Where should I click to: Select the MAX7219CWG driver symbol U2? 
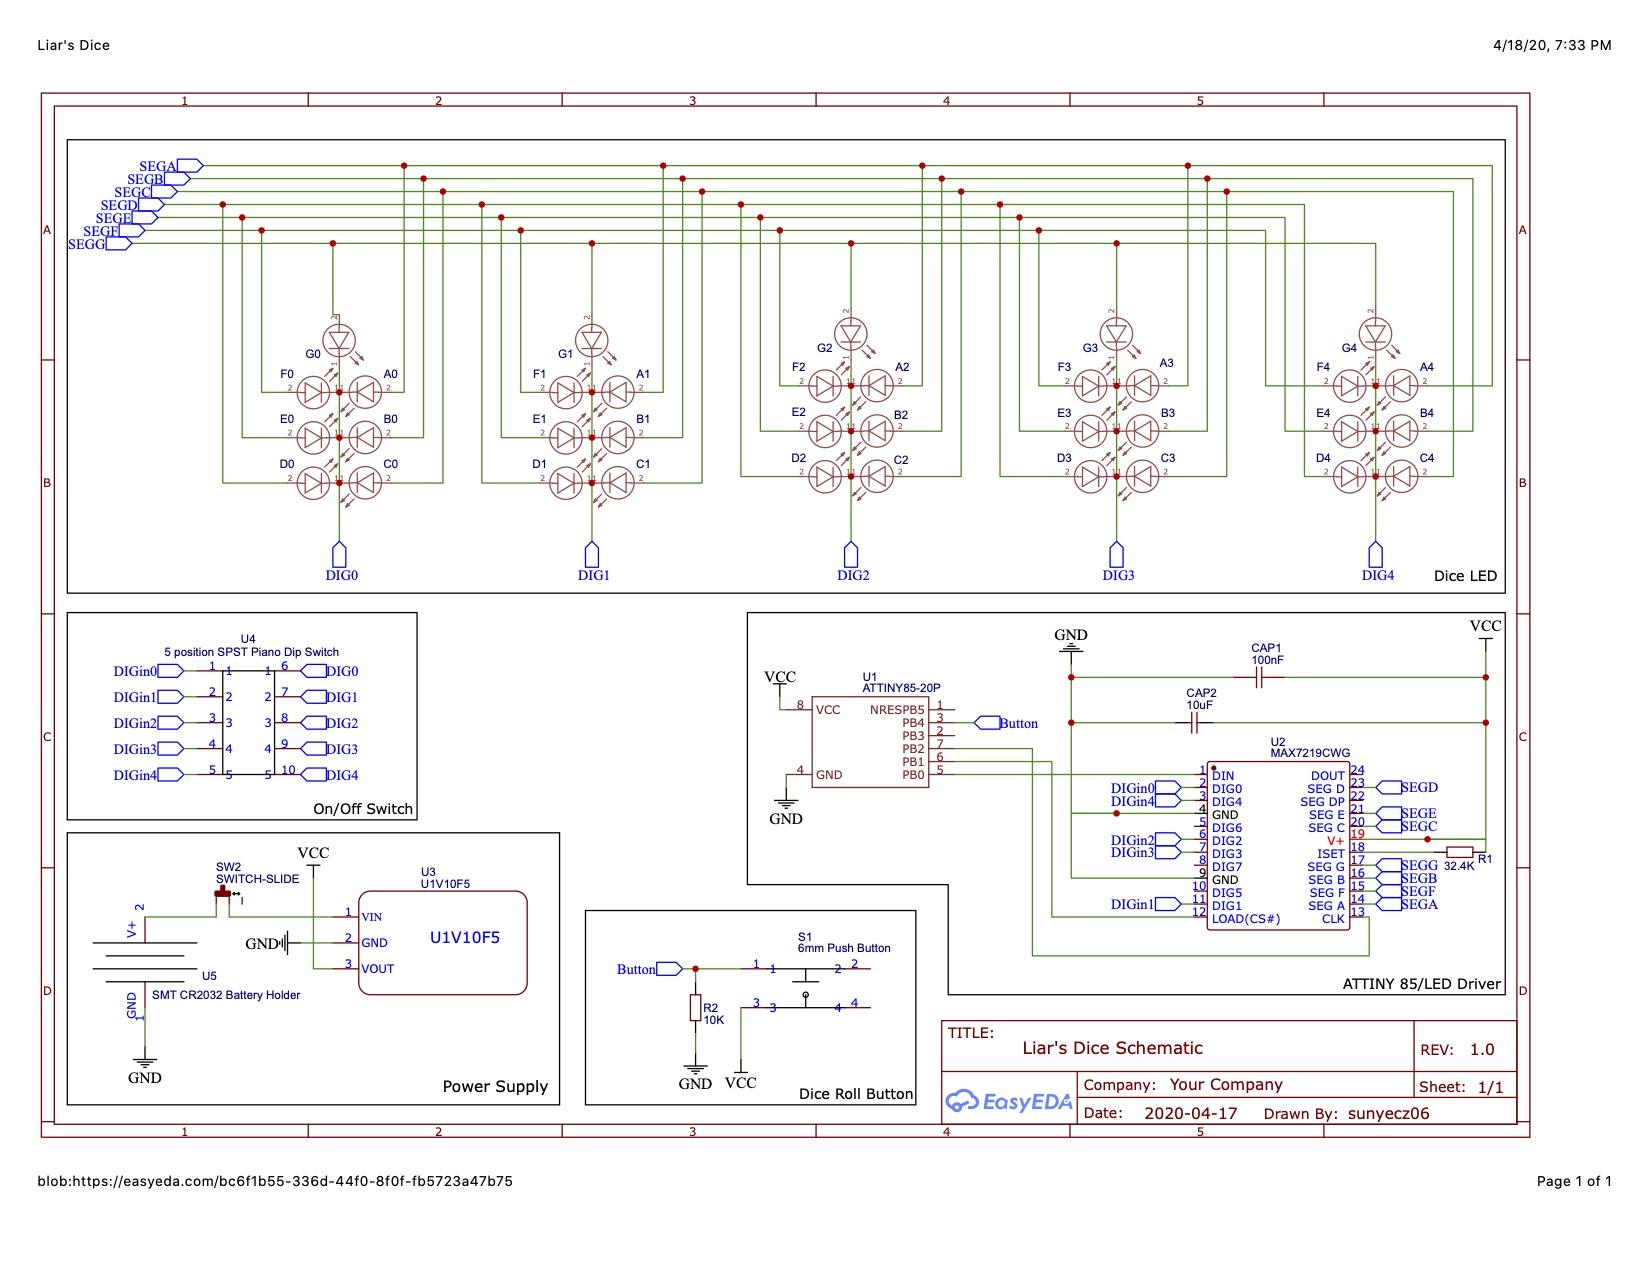click(x=1280, y=845)
